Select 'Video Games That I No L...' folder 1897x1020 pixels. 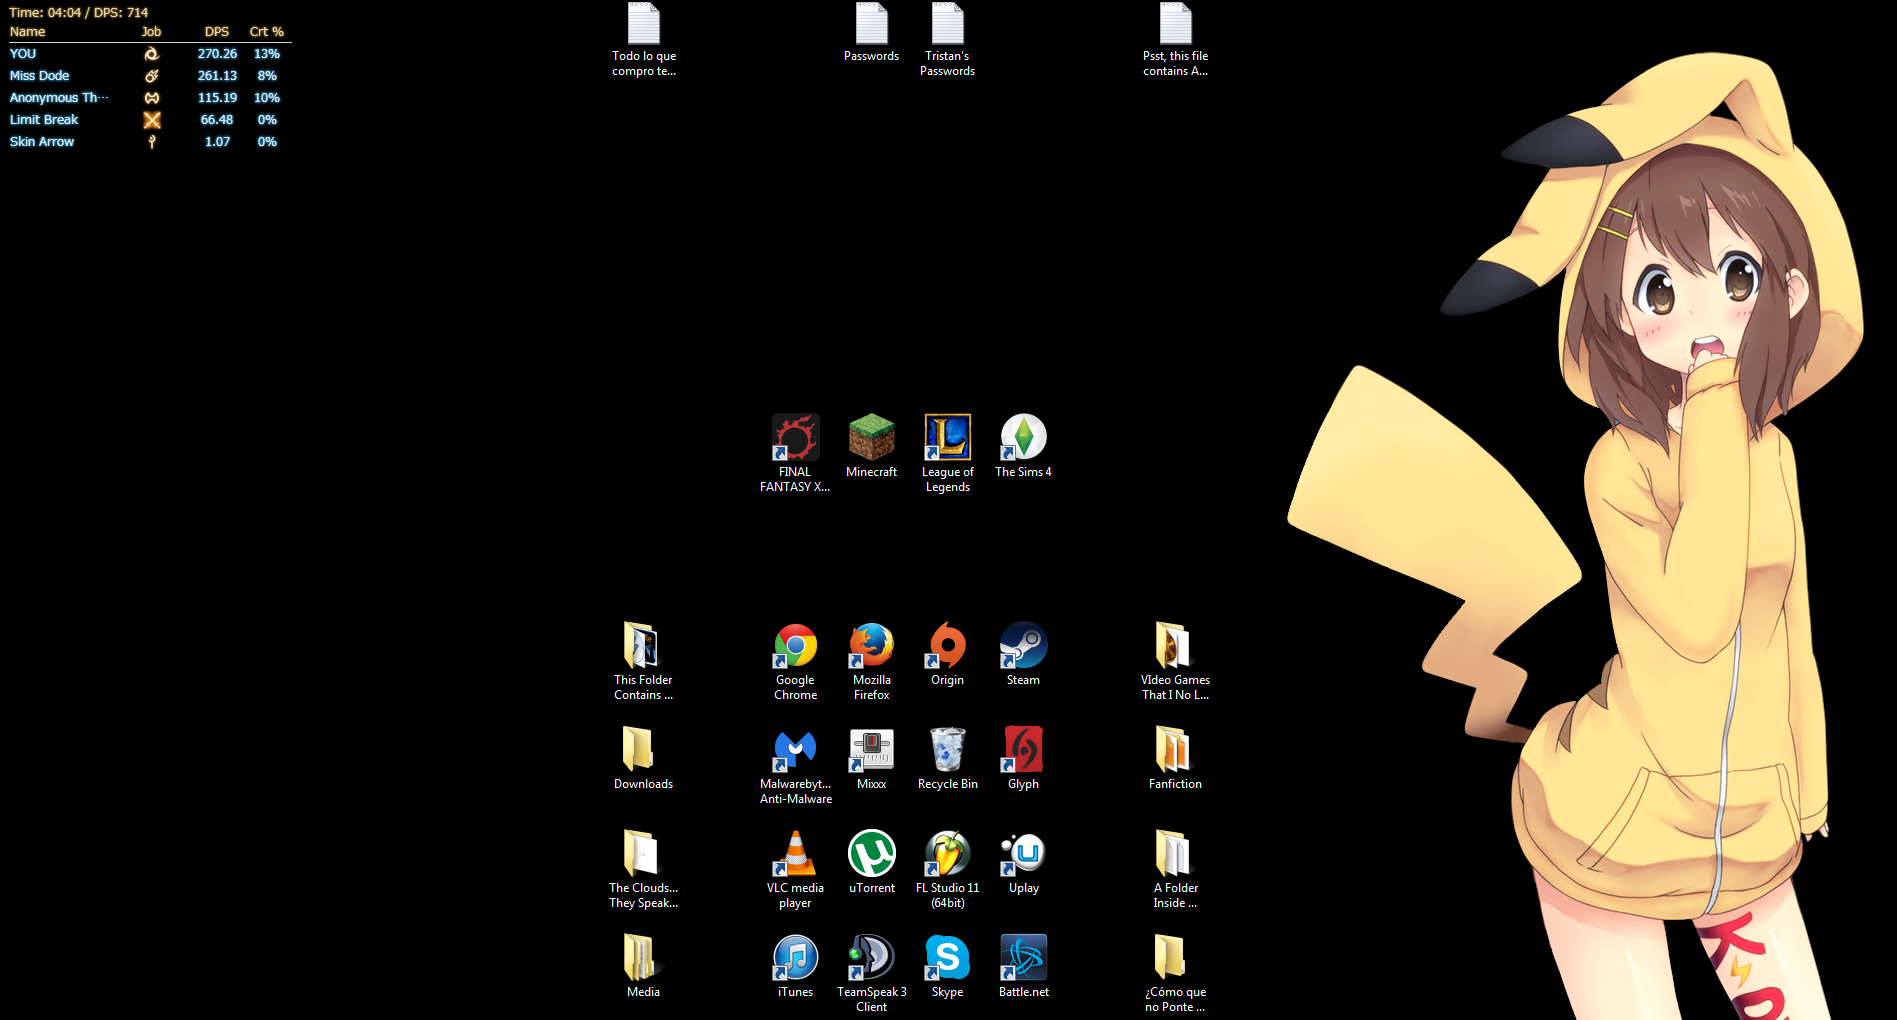click(x=1175, y=661)
